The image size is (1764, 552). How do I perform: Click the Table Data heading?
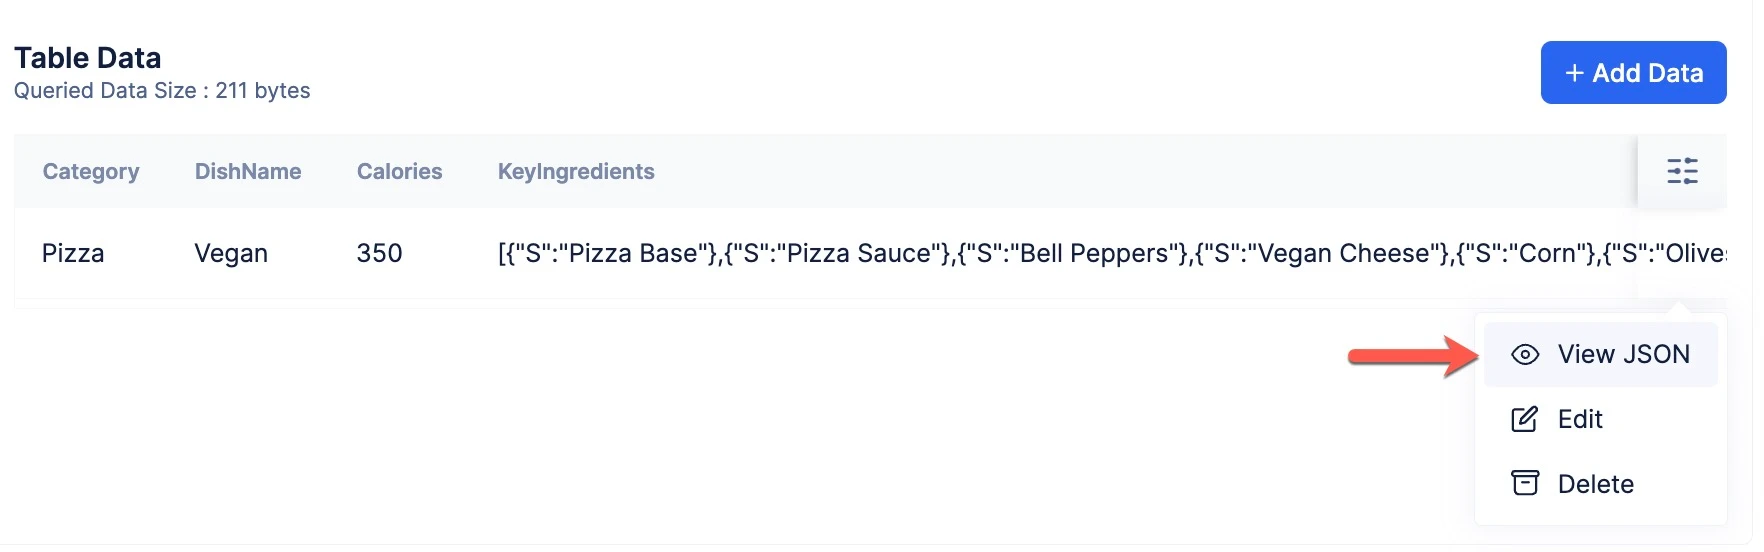[87, 58]
